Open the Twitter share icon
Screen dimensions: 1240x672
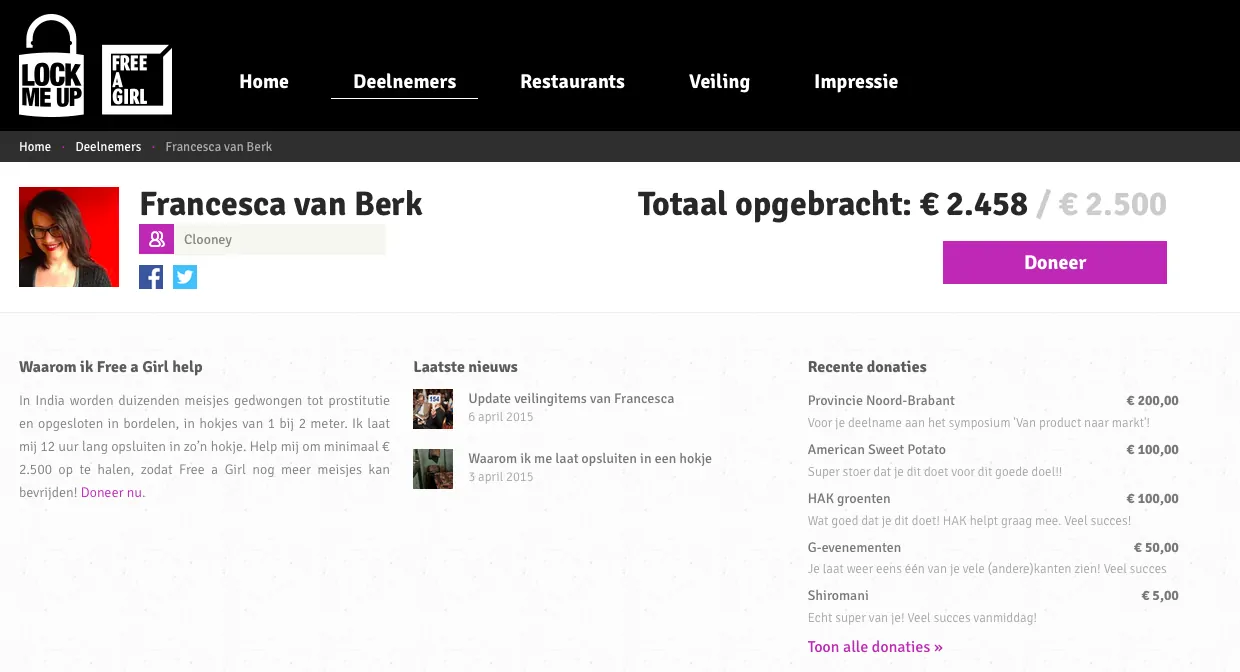[x=185, y=277]
